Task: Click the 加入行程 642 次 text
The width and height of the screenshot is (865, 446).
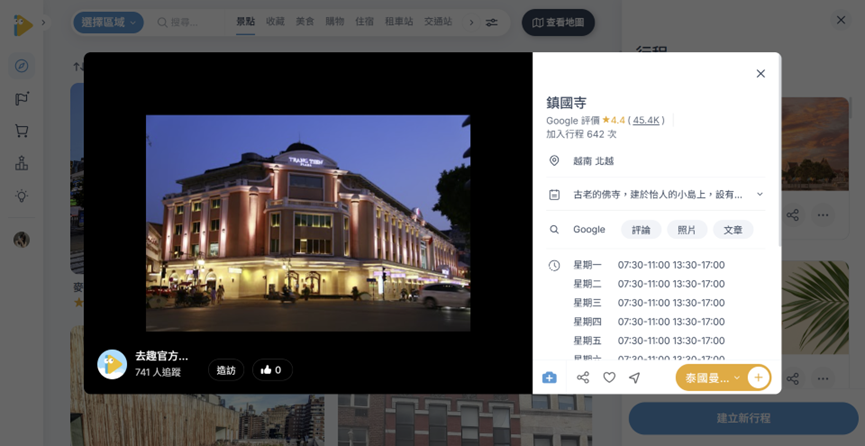Action: 581,134
